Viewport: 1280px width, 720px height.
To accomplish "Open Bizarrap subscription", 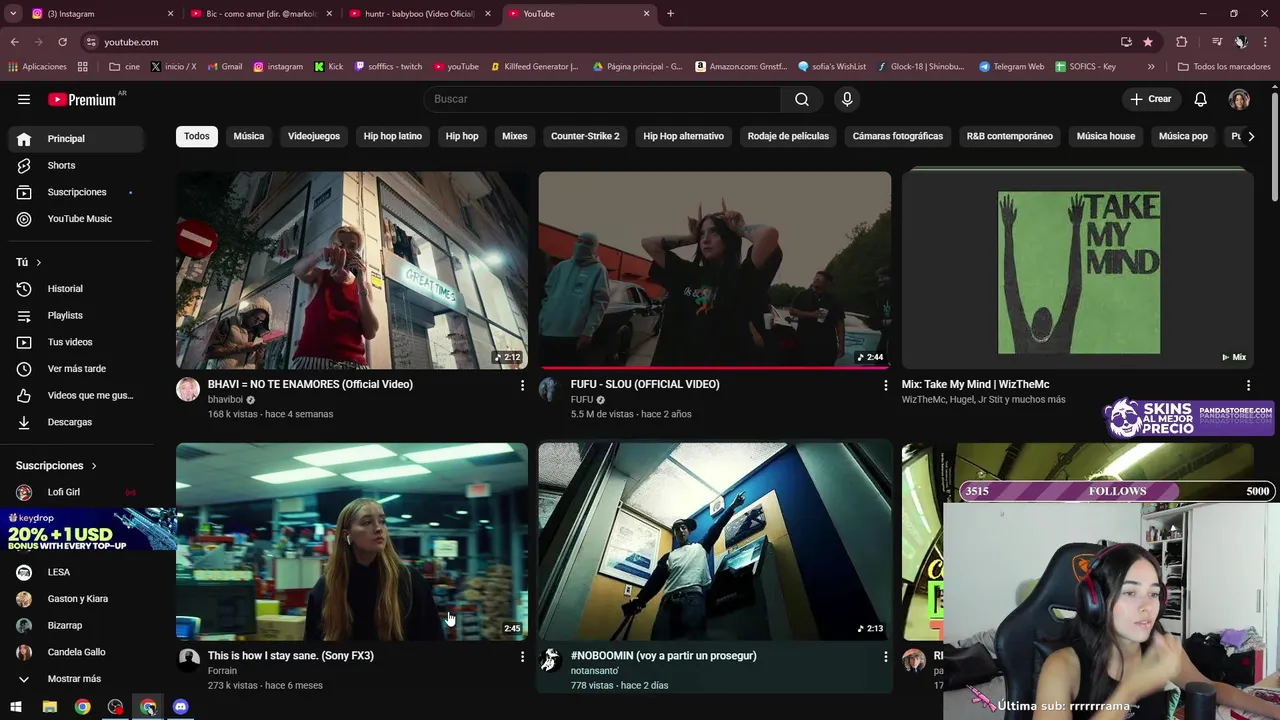I will click(x=76, y=626).
